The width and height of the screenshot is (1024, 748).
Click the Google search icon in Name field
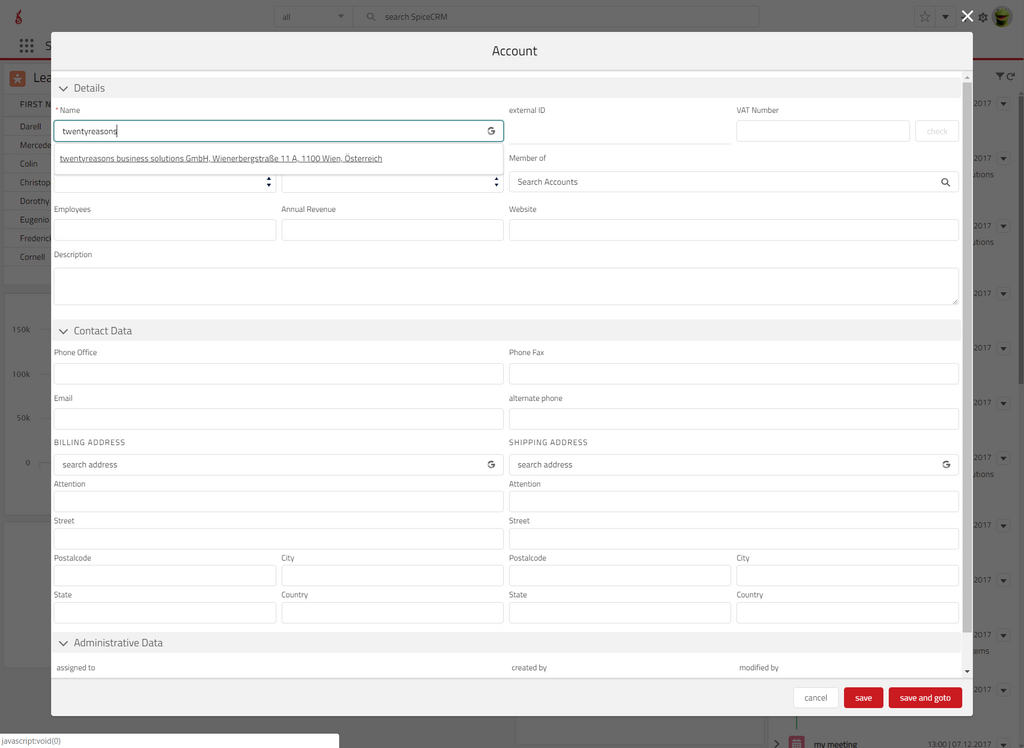[x=491, y=131]
